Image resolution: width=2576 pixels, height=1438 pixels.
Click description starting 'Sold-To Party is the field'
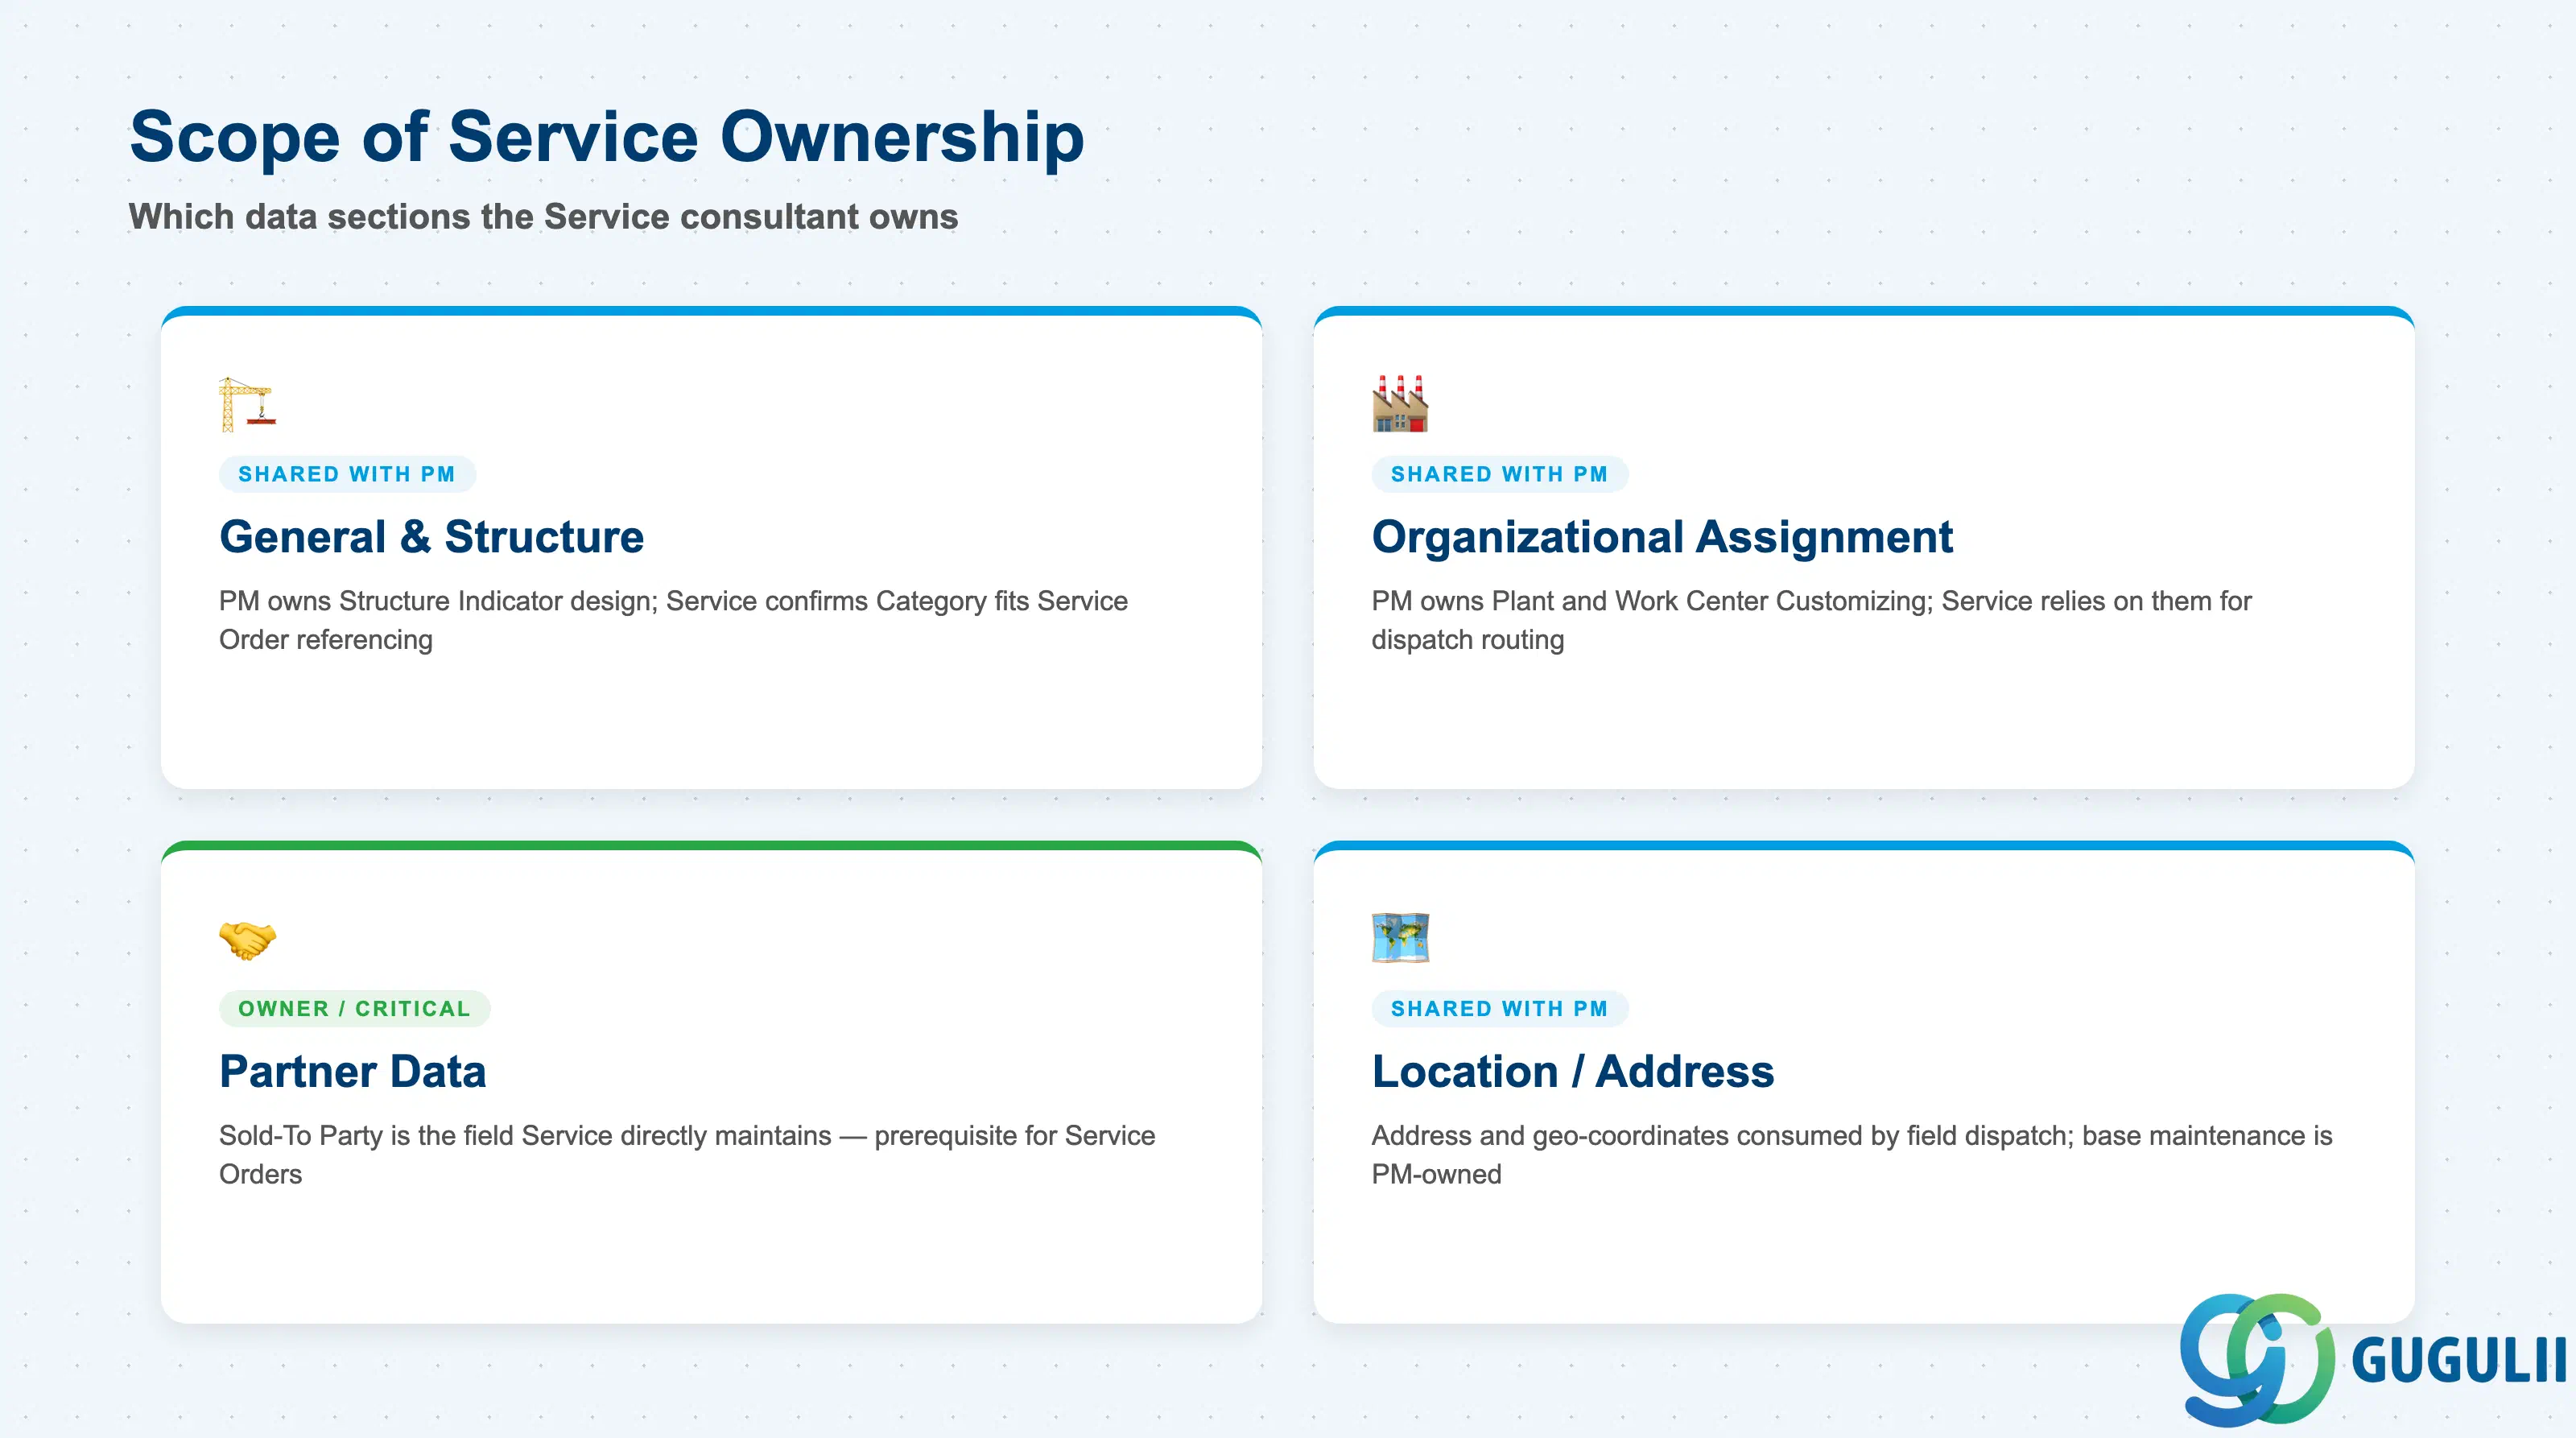click(687, 1154)
